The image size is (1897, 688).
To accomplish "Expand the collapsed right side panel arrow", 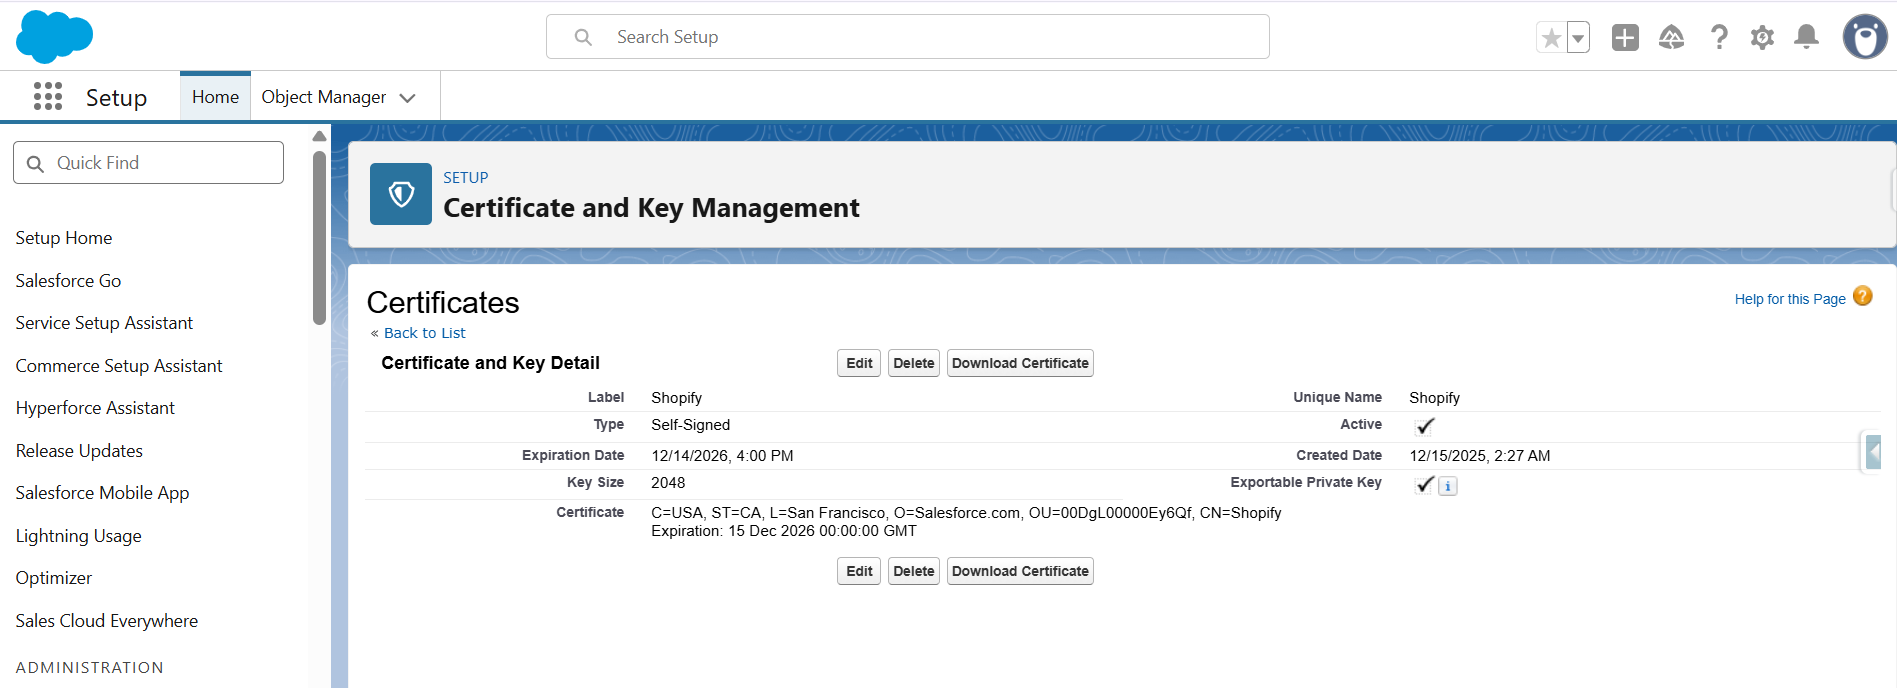I will (1873, 451).
